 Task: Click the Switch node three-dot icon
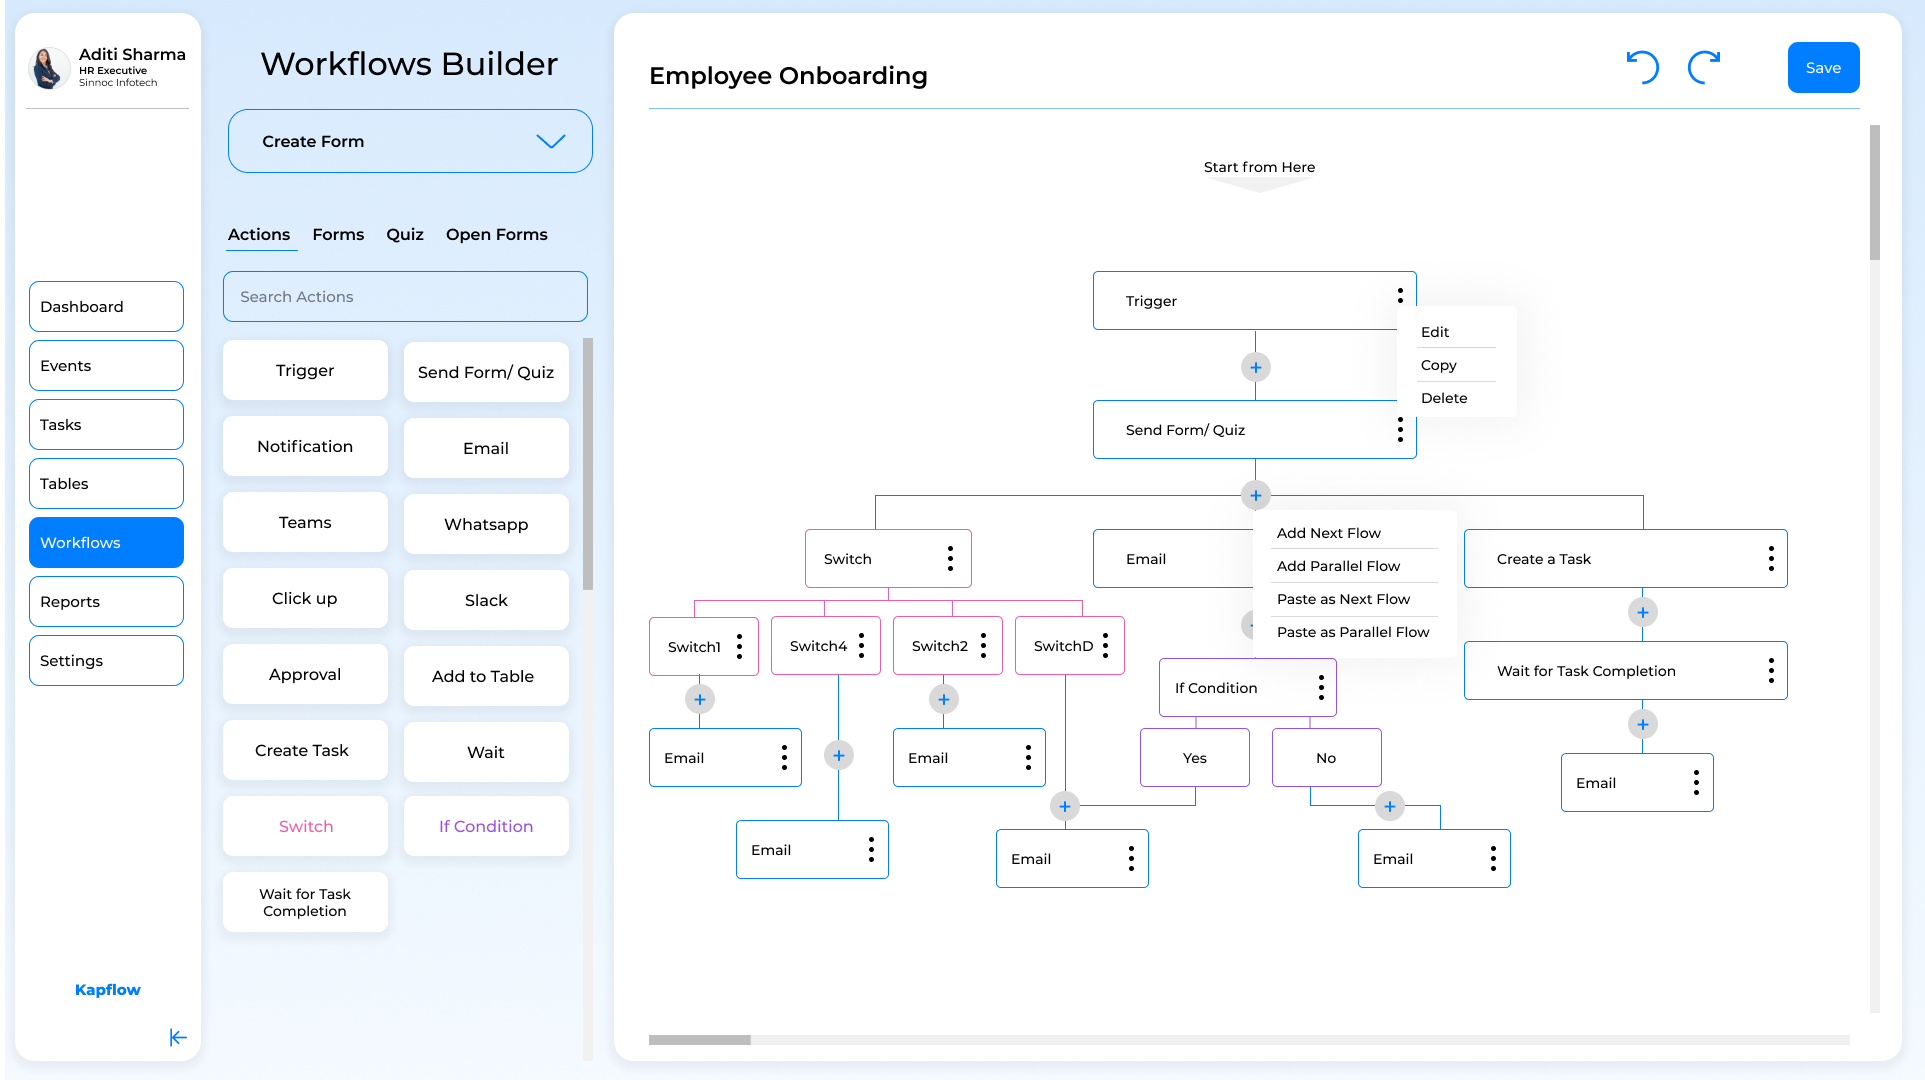951,558
